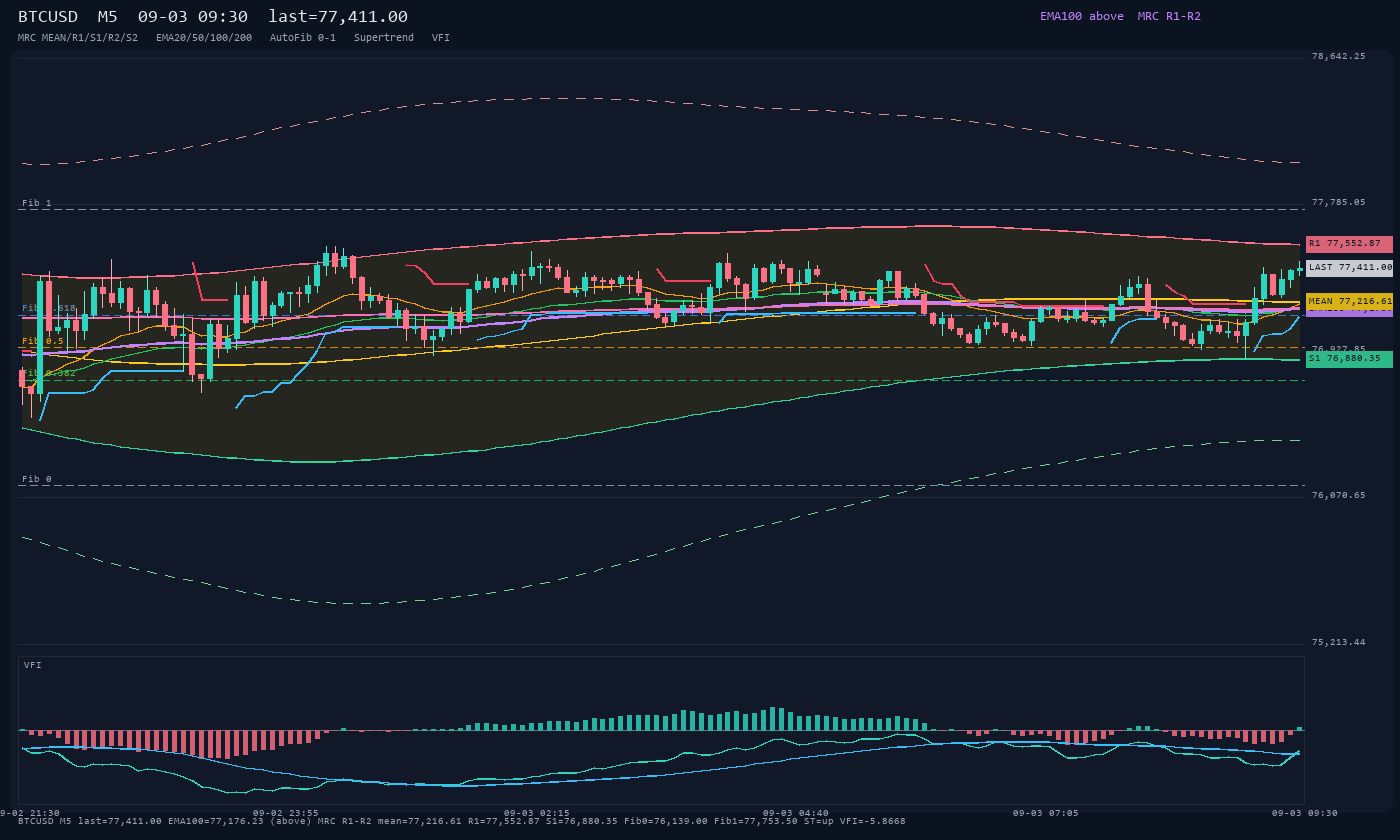Viewport: 1400px width, 840px height.
Task: Click the BTCUSD symbol title
Action: tap(48, 17)
